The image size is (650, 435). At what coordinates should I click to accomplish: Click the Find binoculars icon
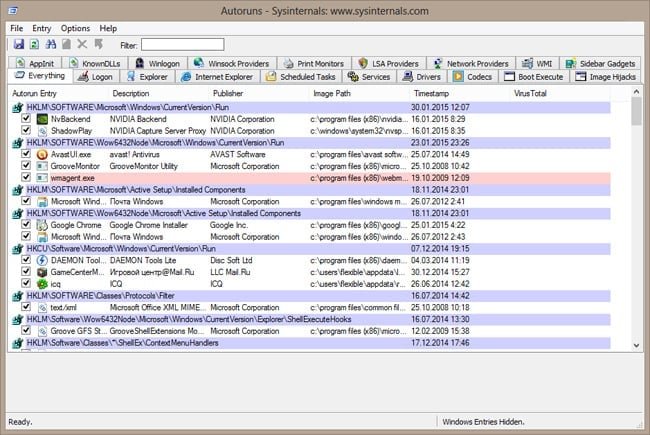coord(51,44)
